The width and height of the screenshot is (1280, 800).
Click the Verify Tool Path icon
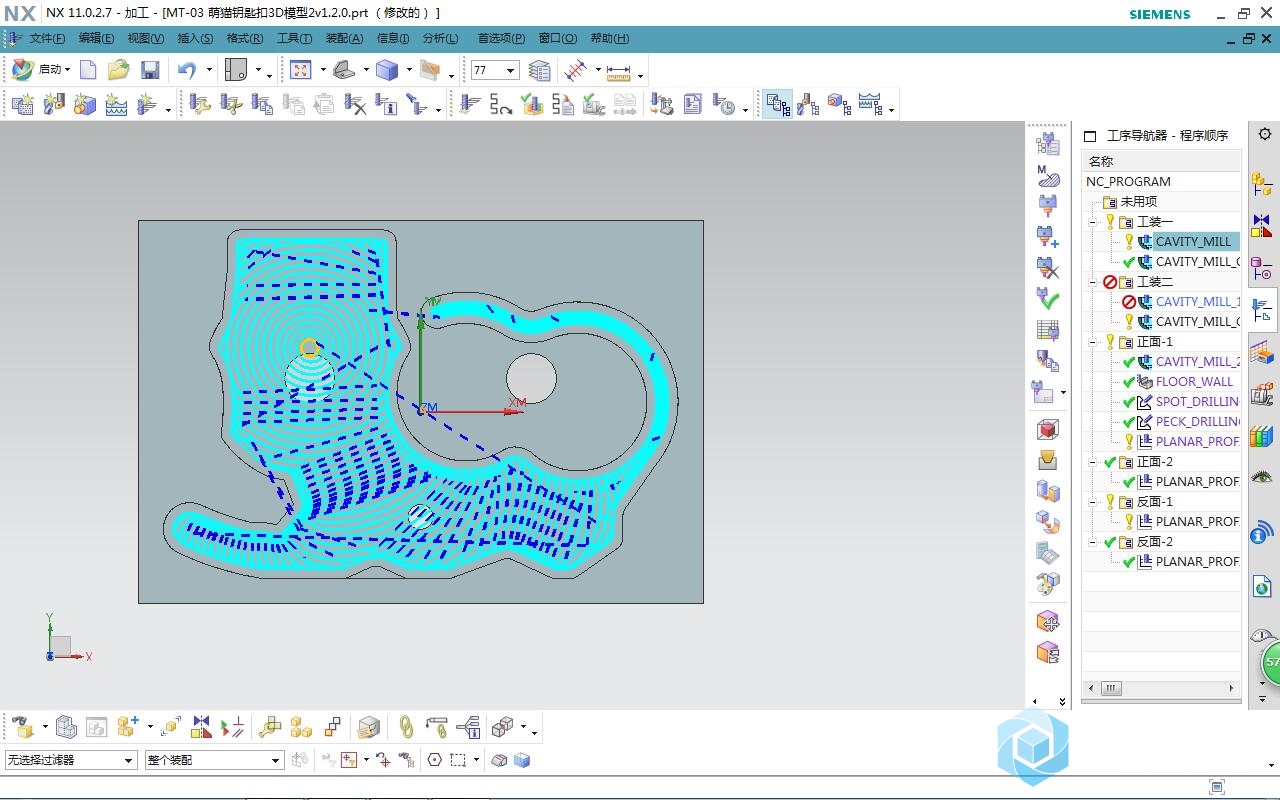532,104
